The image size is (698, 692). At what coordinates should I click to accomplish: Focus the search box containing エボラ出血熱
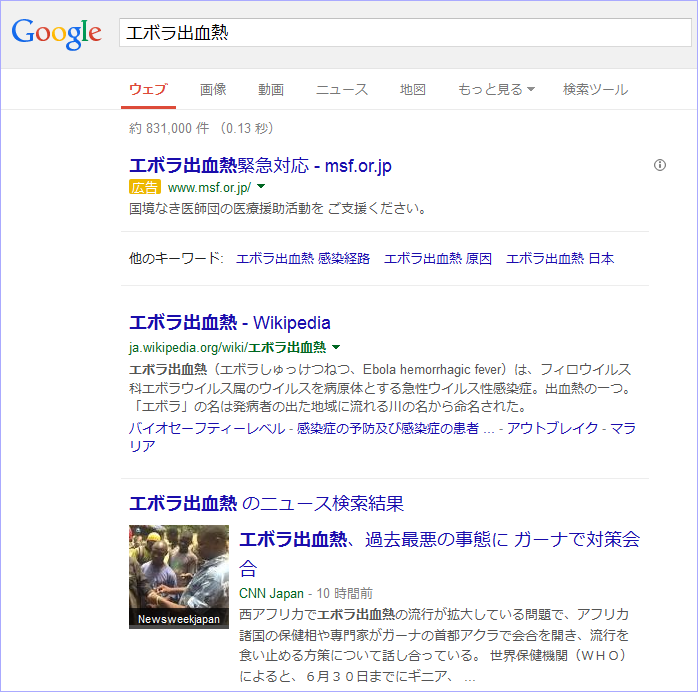405,32
